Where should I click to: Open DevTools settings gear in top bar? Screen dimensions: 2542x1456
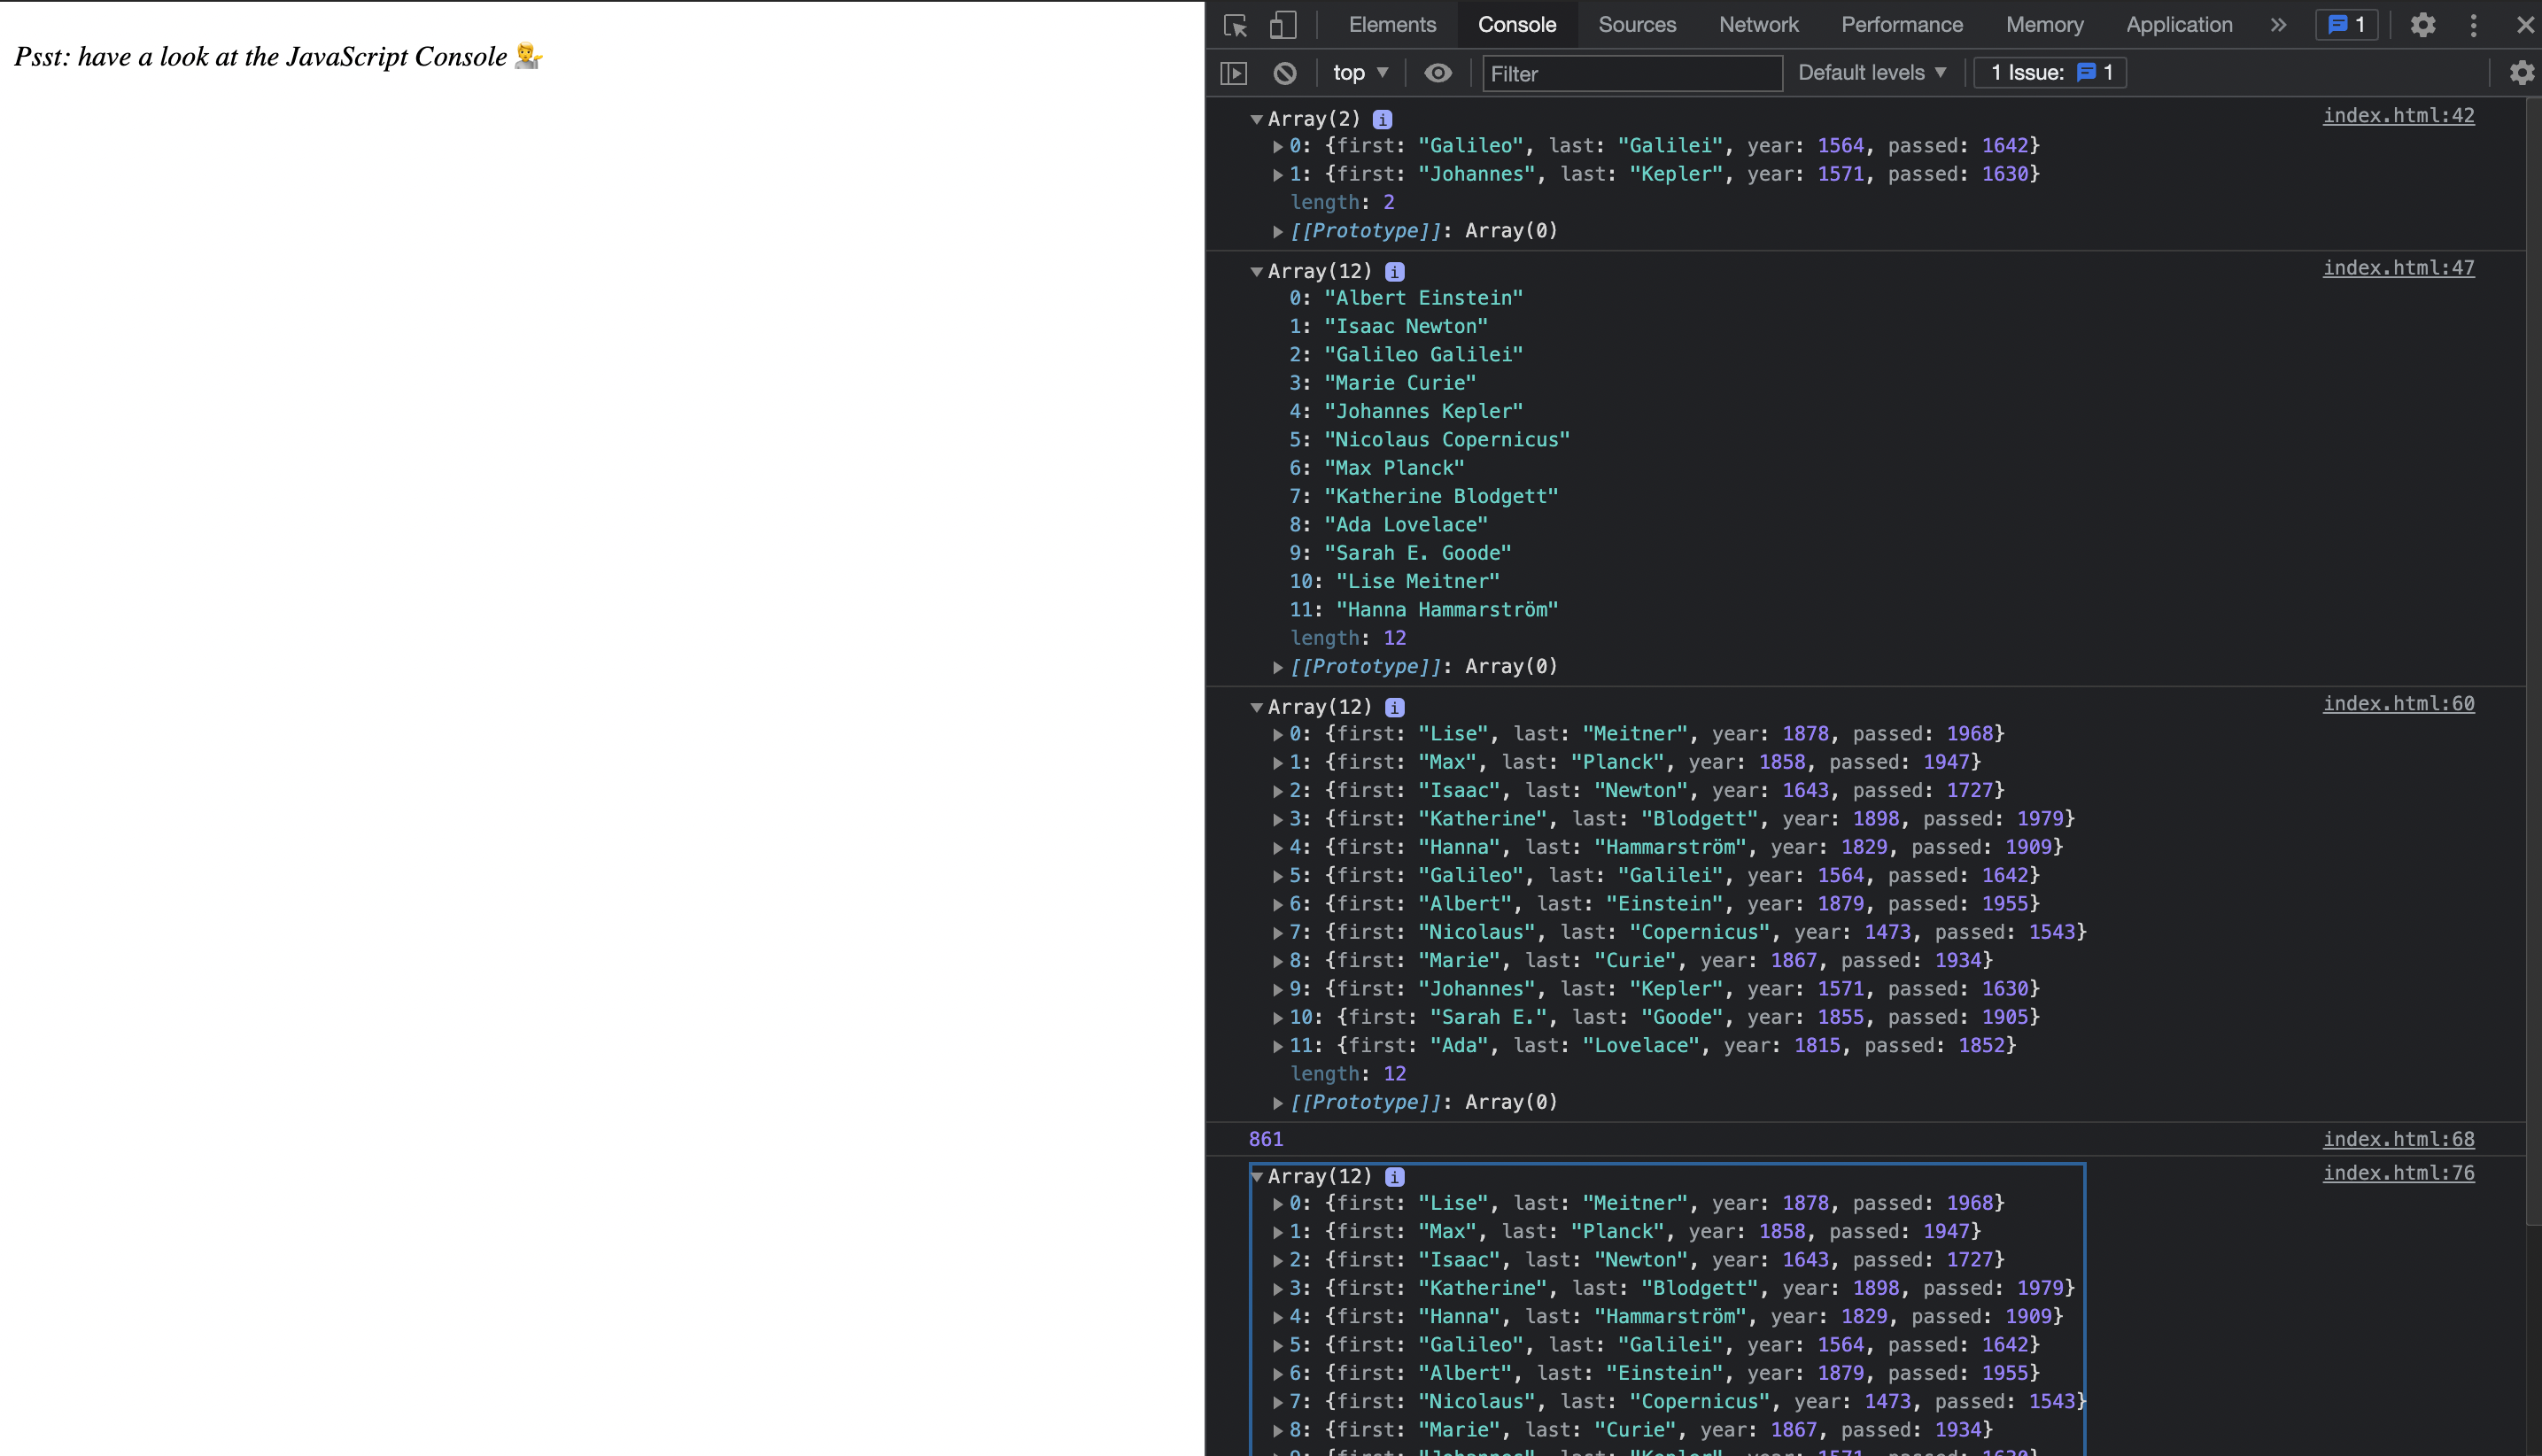pyautogui.click(x=2422, y=25)
